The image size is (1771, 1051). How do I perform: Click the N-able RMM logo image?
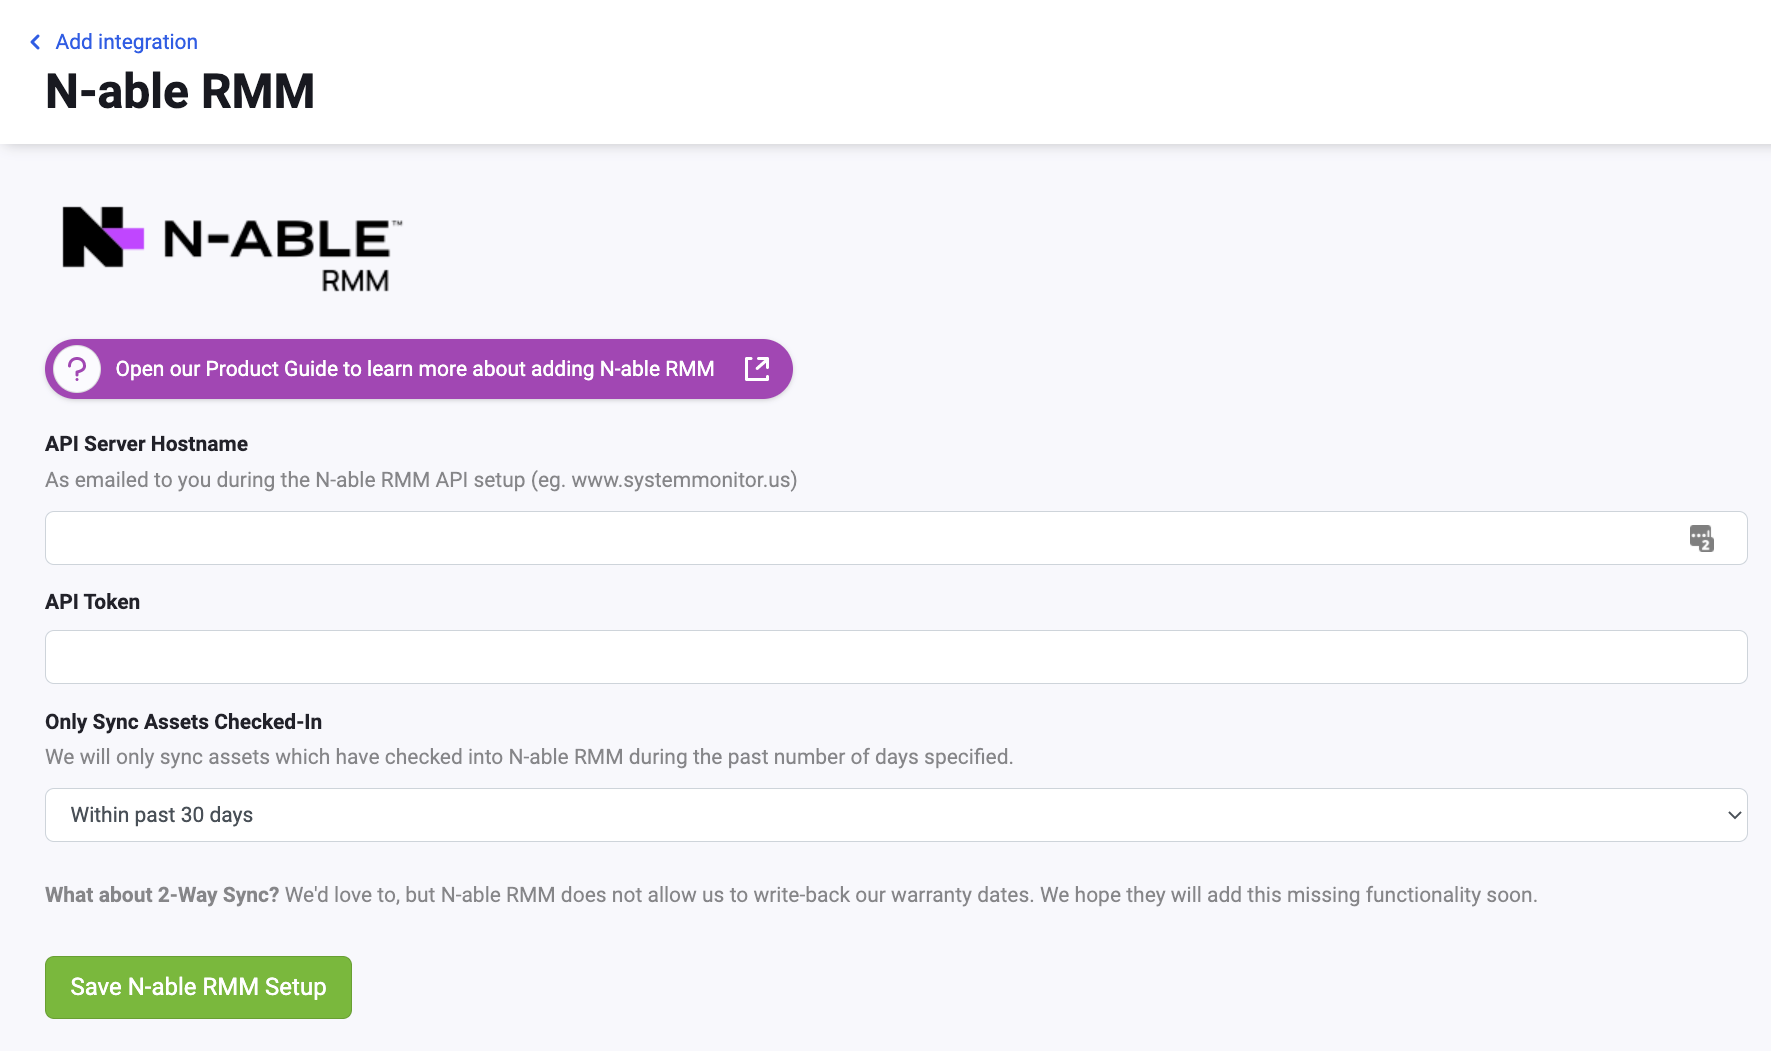[x=232, y=250]
